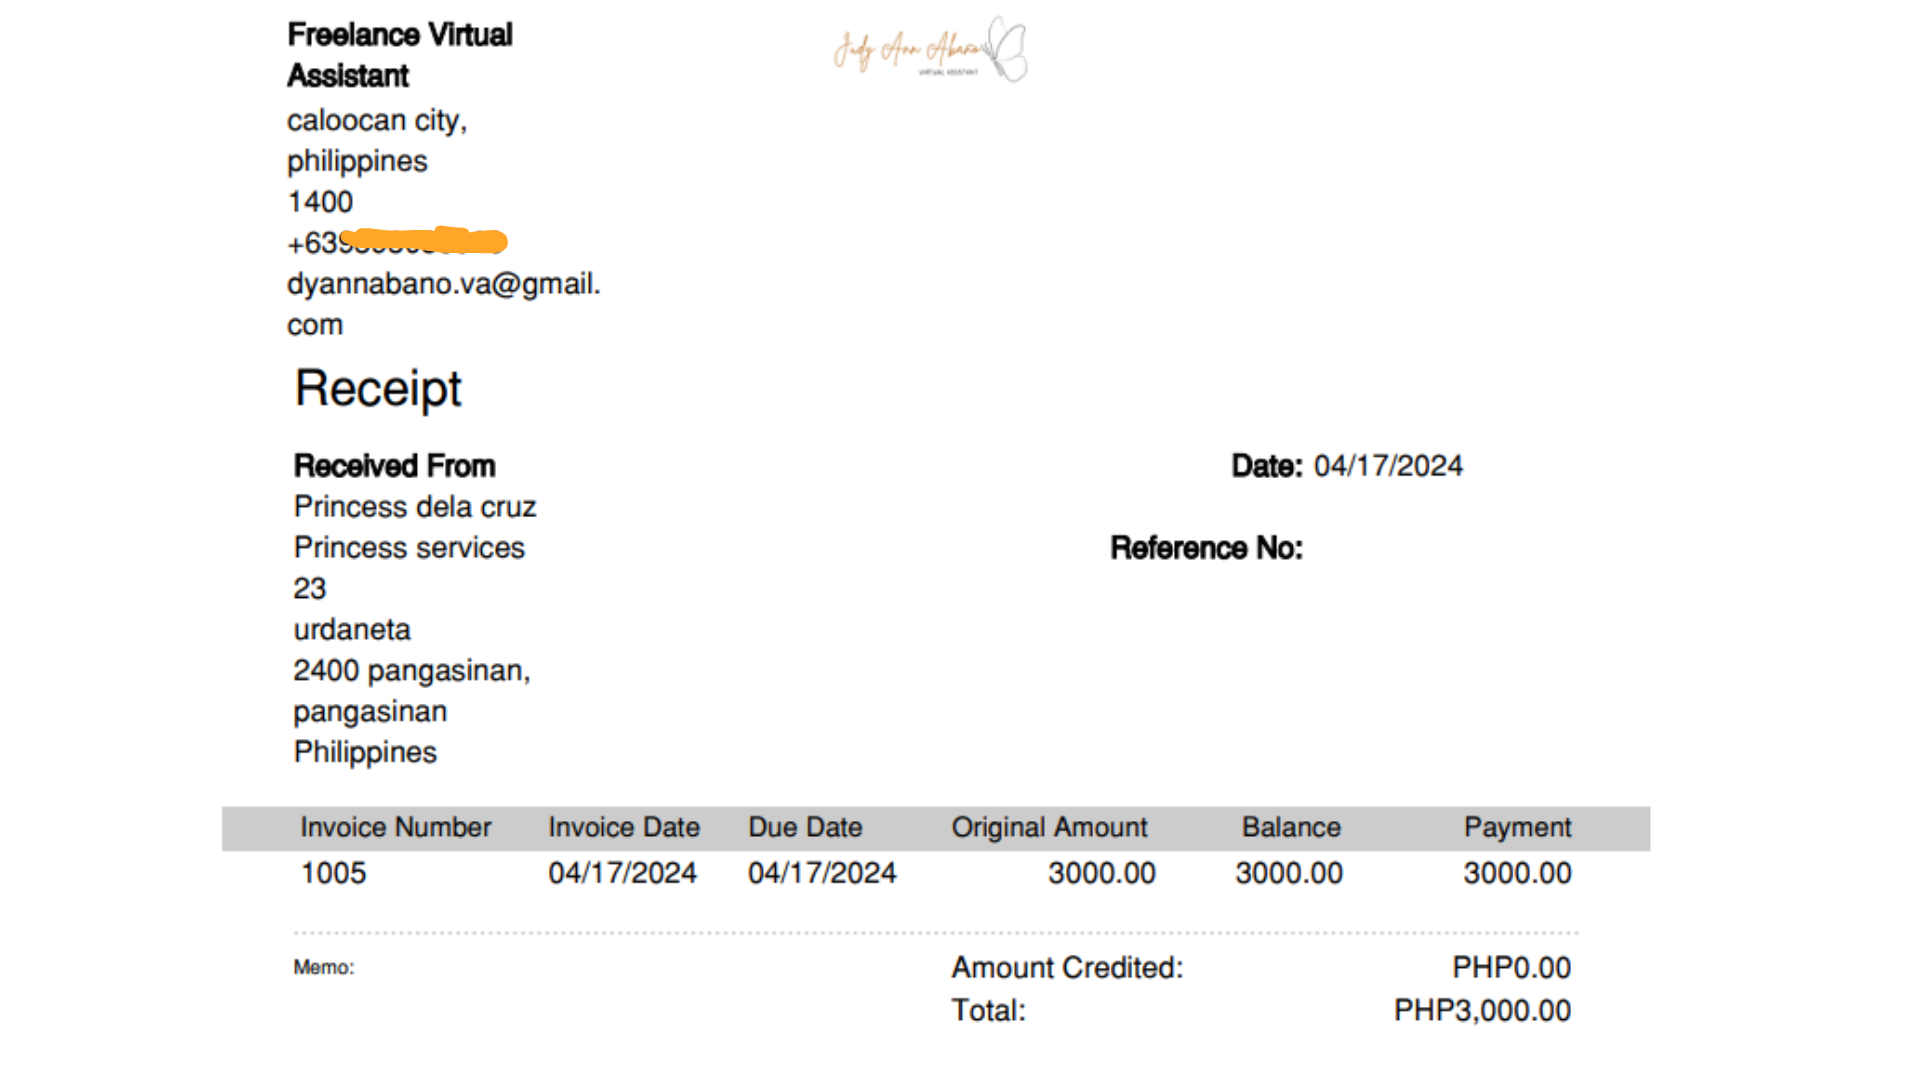The width and height of the screenshot is (1920, 1080).
Task: Click the Original Amount column header
Action: click(1049, 828)
